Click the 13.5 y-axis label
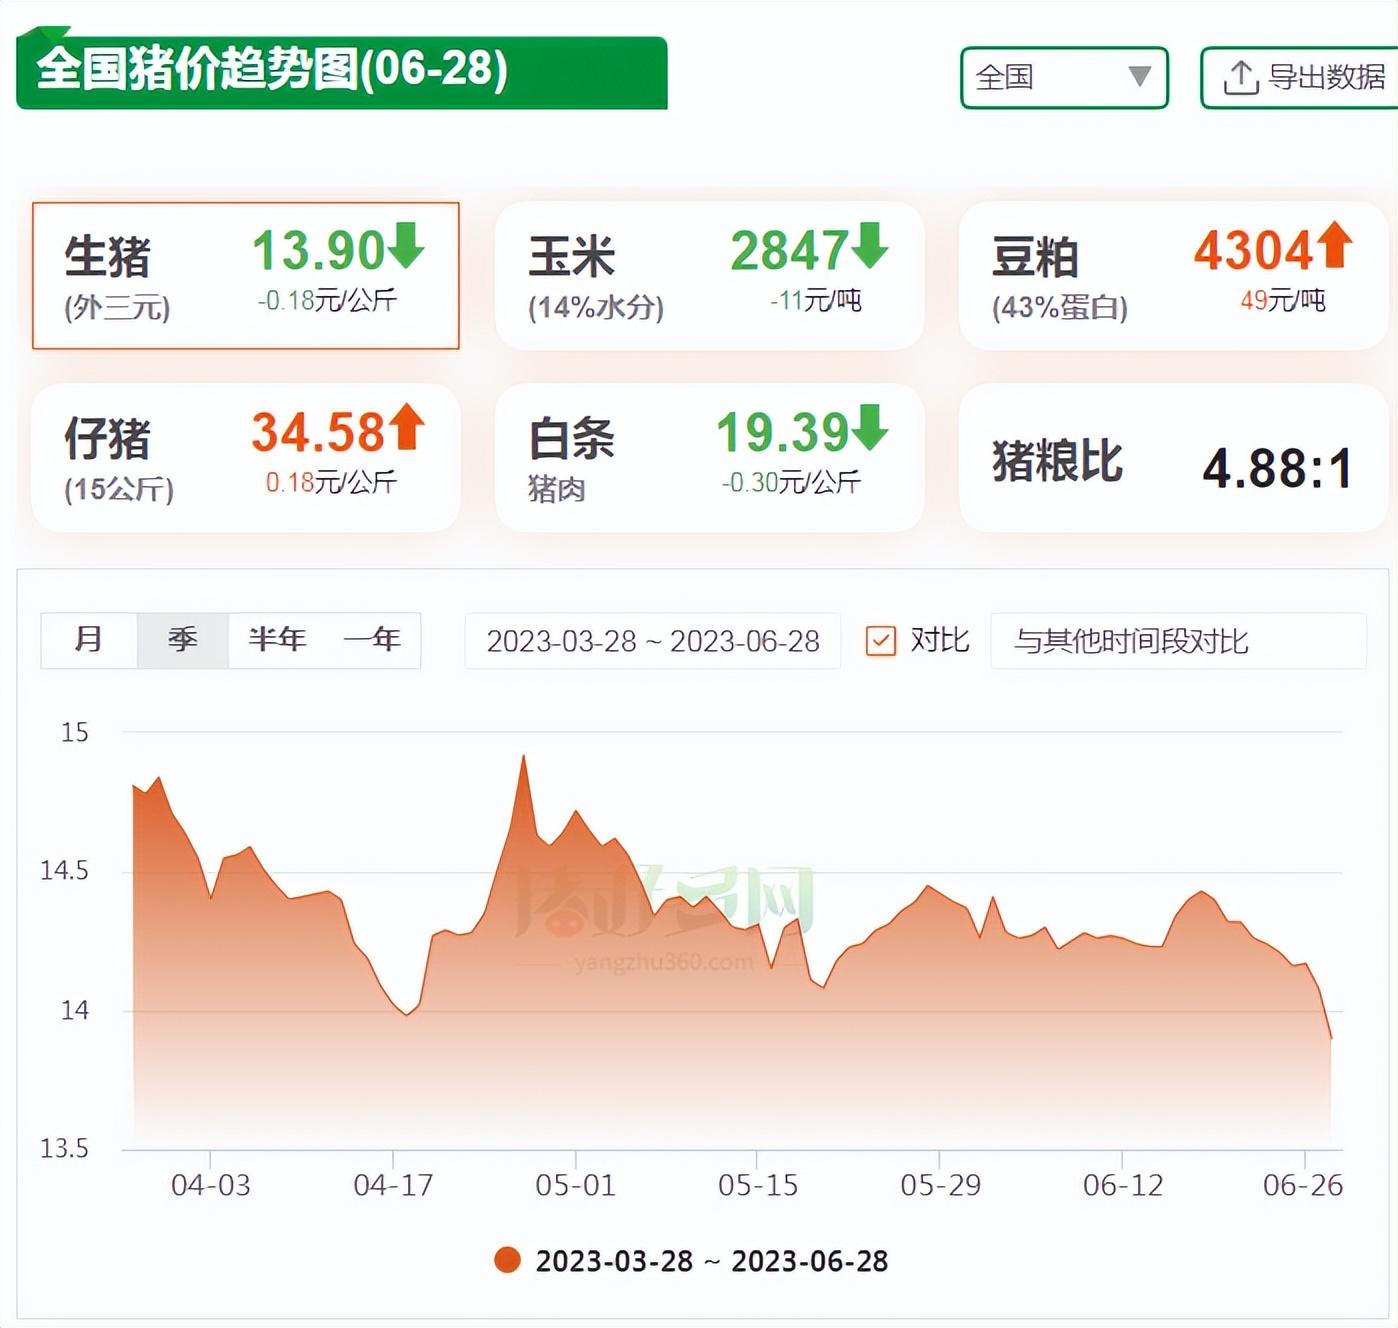The image size is (1398, 1328). click(x=64, y=1148)
